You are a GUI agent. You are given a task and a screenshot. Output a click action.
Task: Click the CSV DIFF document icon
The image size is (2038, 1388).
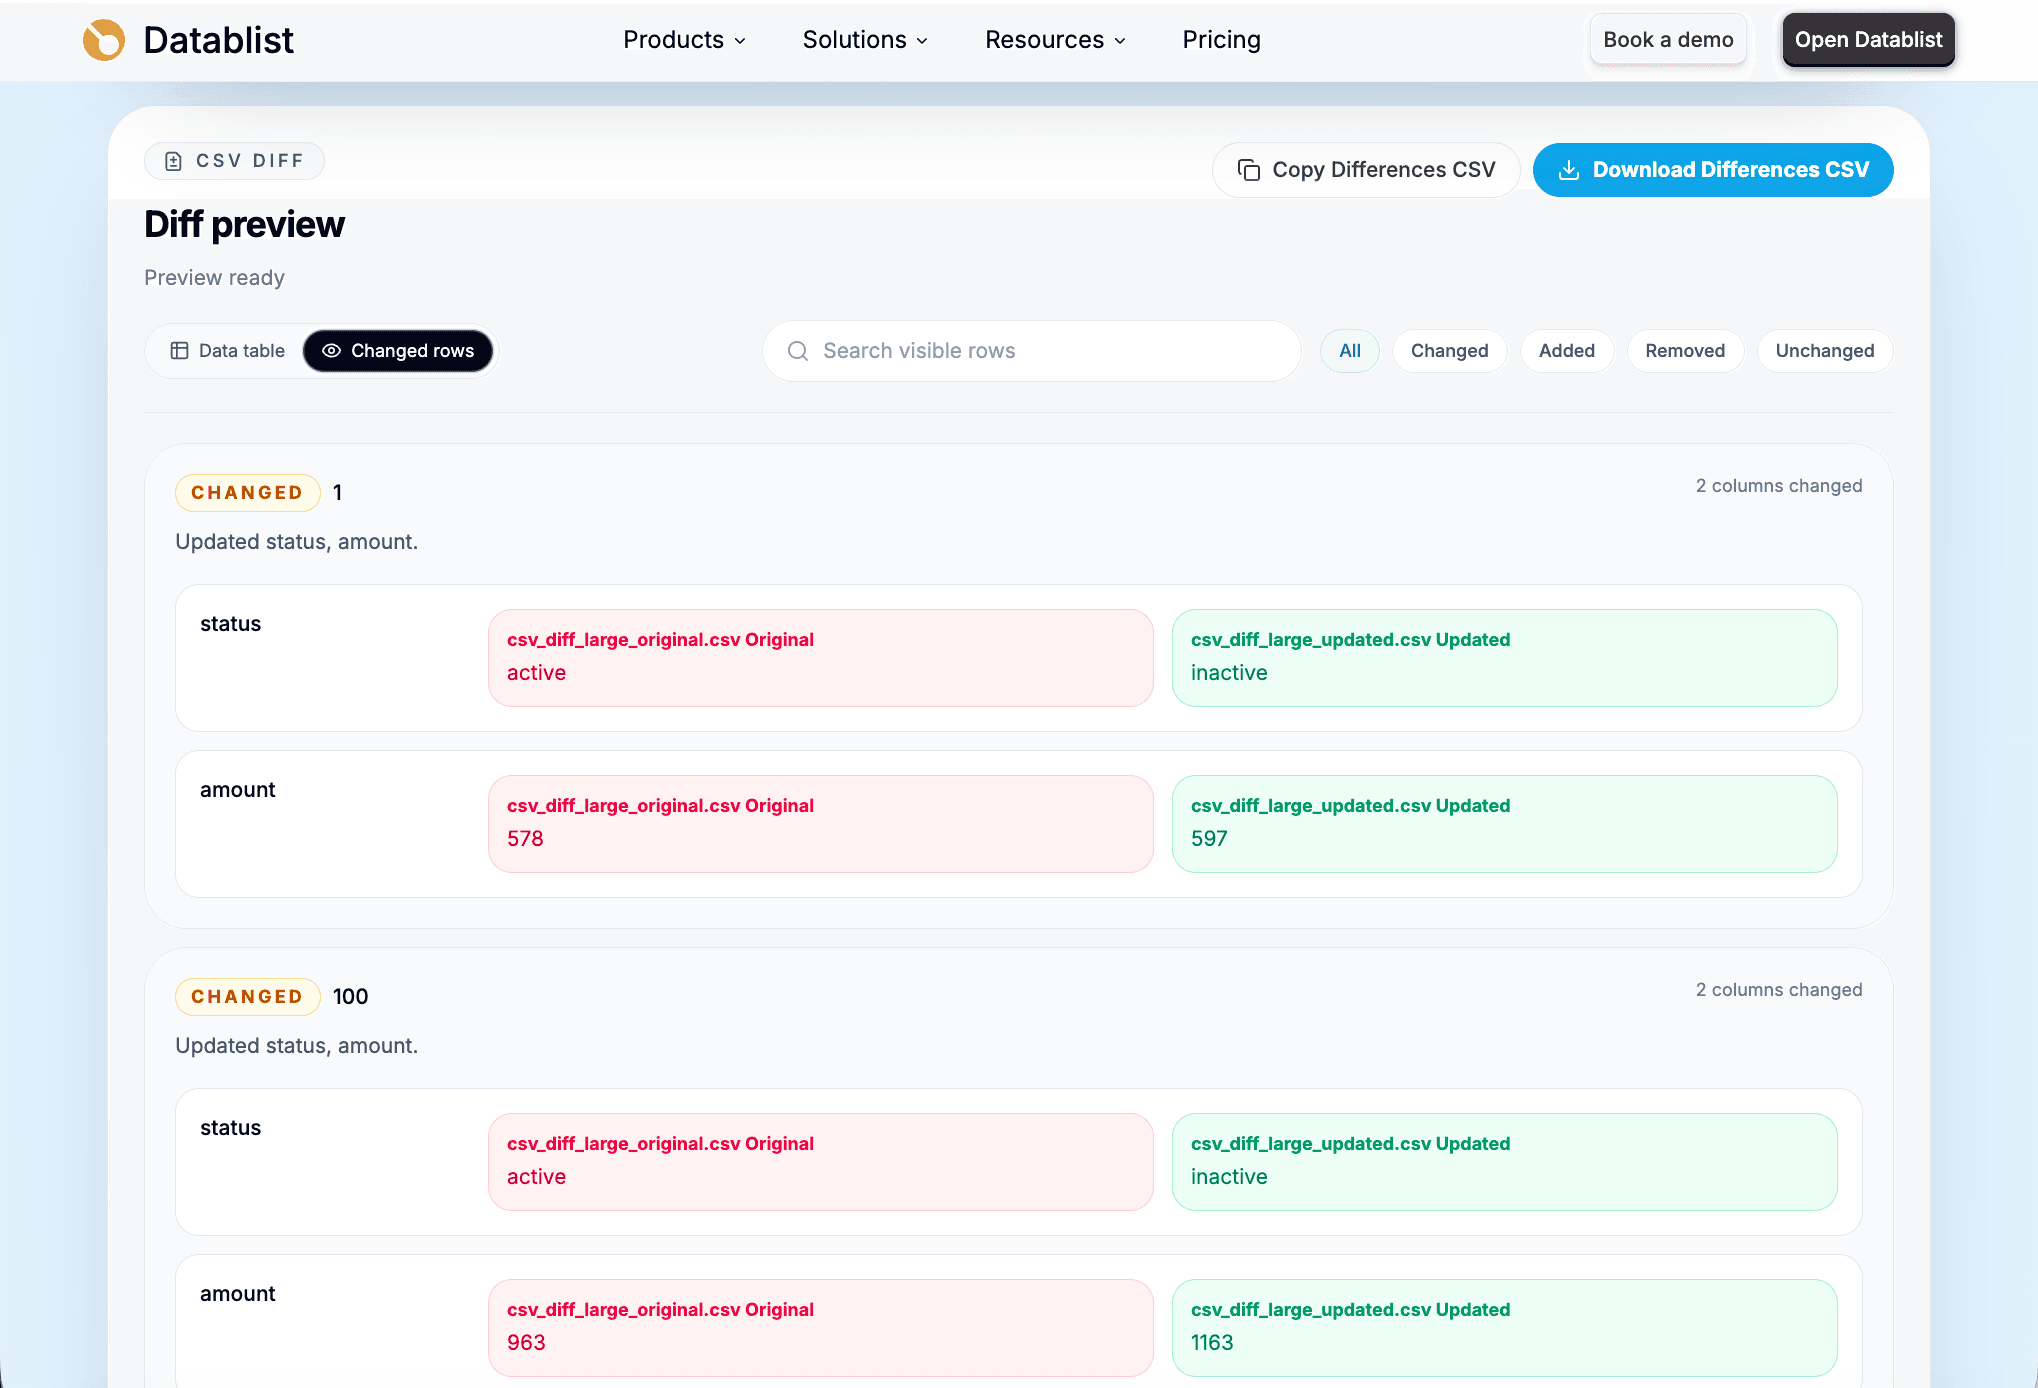pos(173,161)
